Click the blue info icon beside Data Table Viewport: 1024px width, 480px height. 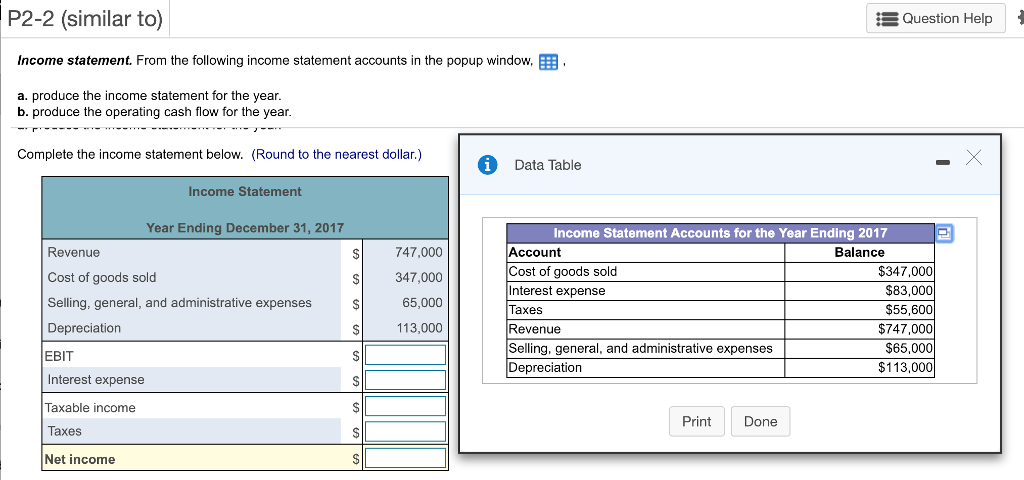click(489, 165)
